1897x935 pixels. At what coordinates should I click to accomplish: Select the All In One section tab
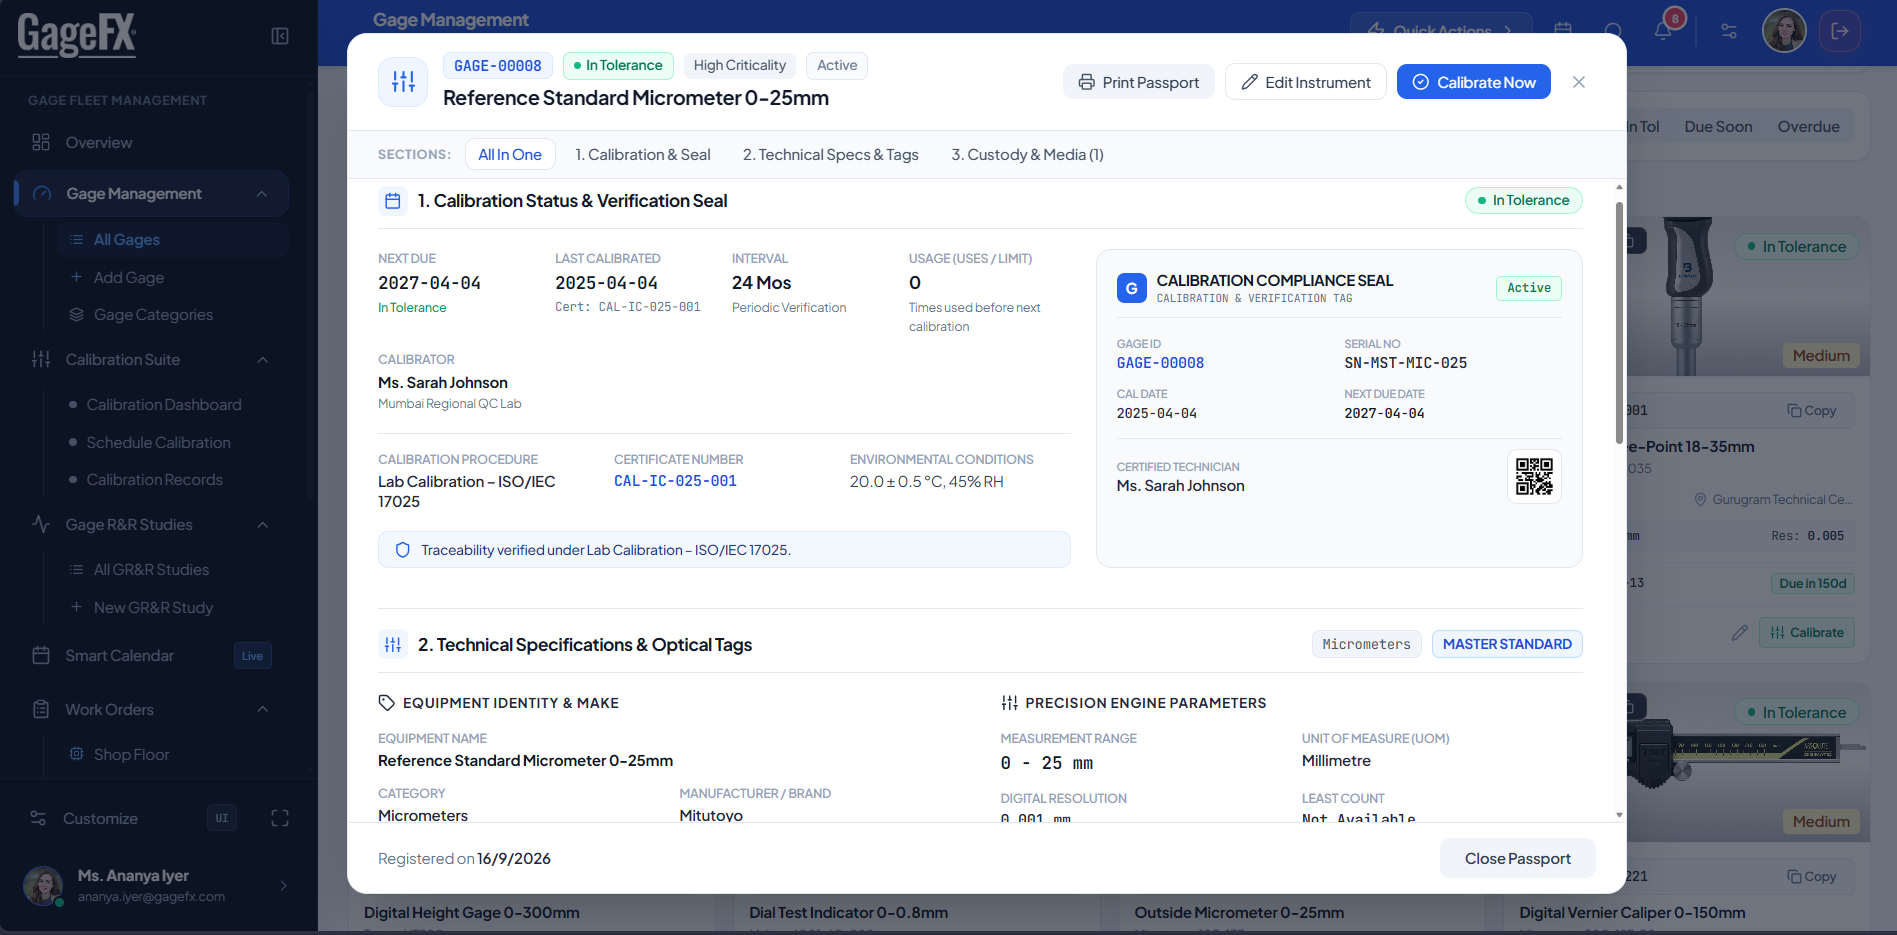point(510,154)
